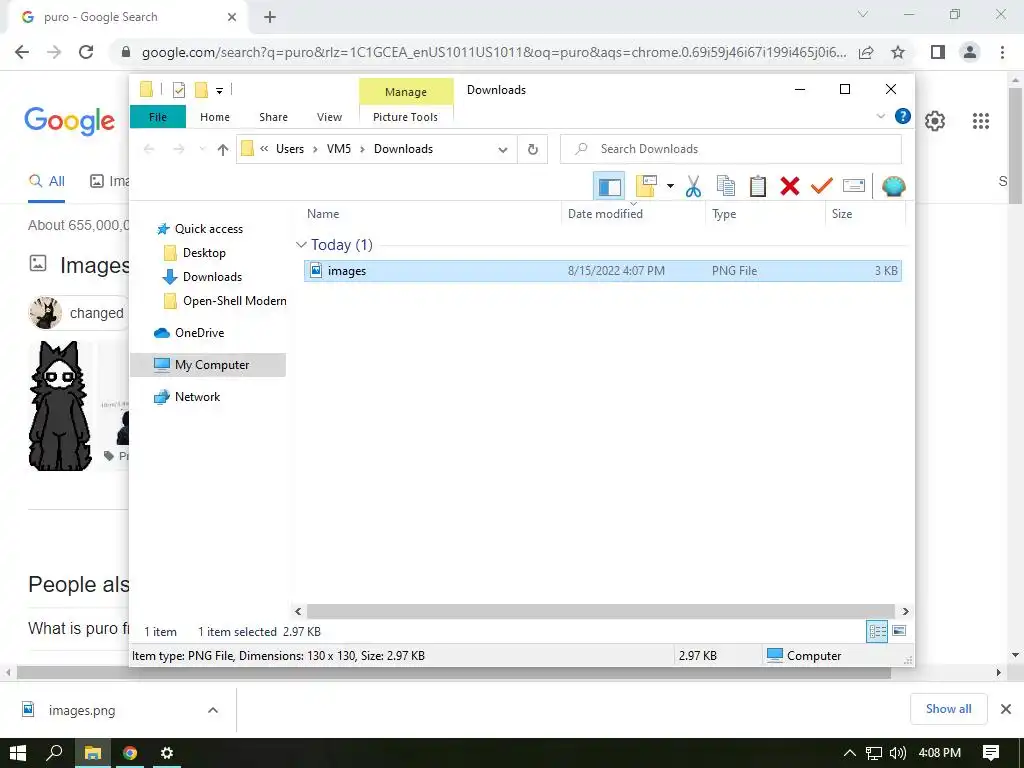The image size is (1024, 768).
Task: Click the Search Downloads field
Action: point(731,149)
